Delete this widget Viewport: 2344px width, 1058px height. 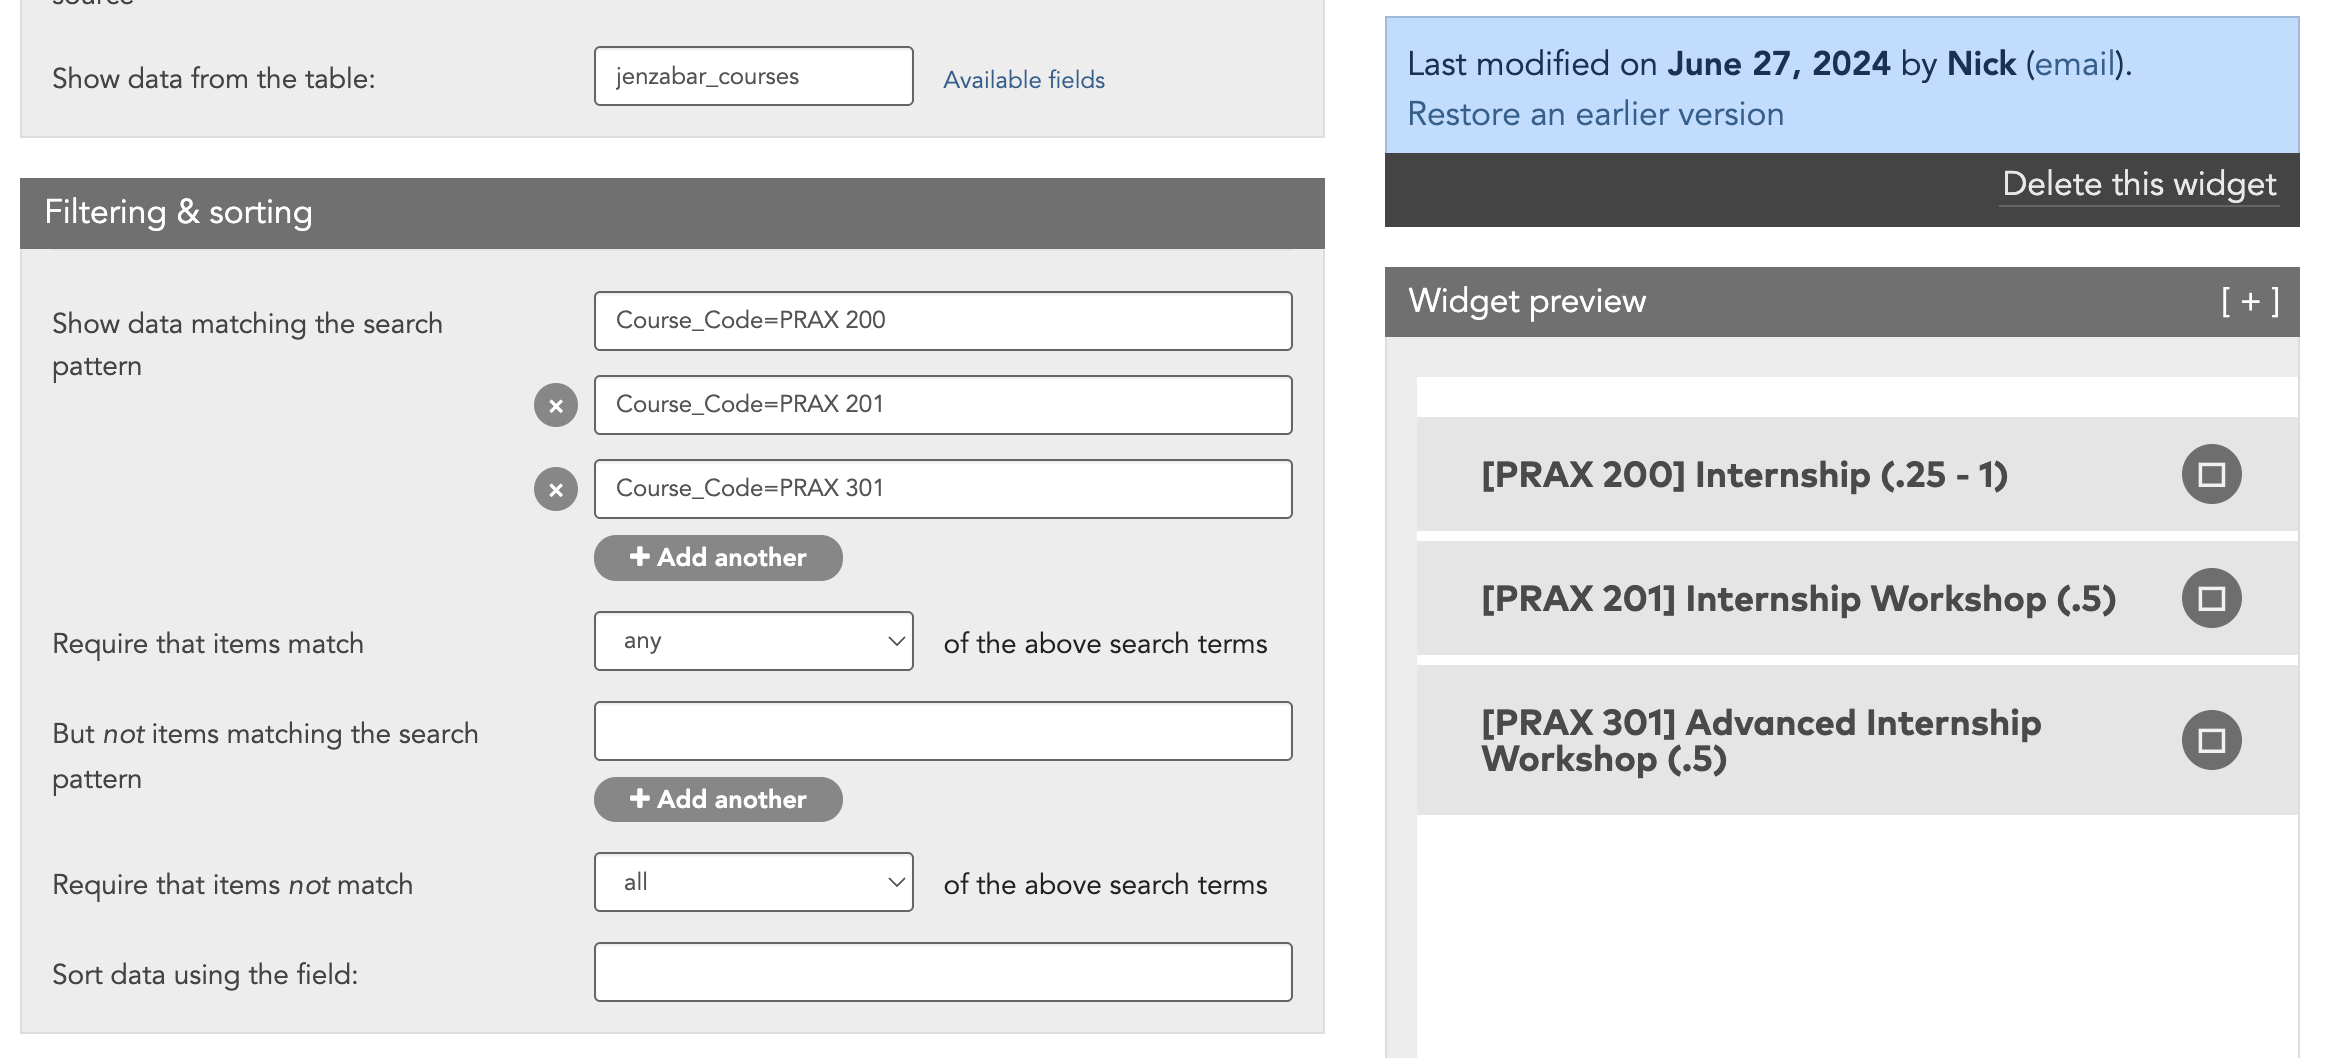[2139, 184]
